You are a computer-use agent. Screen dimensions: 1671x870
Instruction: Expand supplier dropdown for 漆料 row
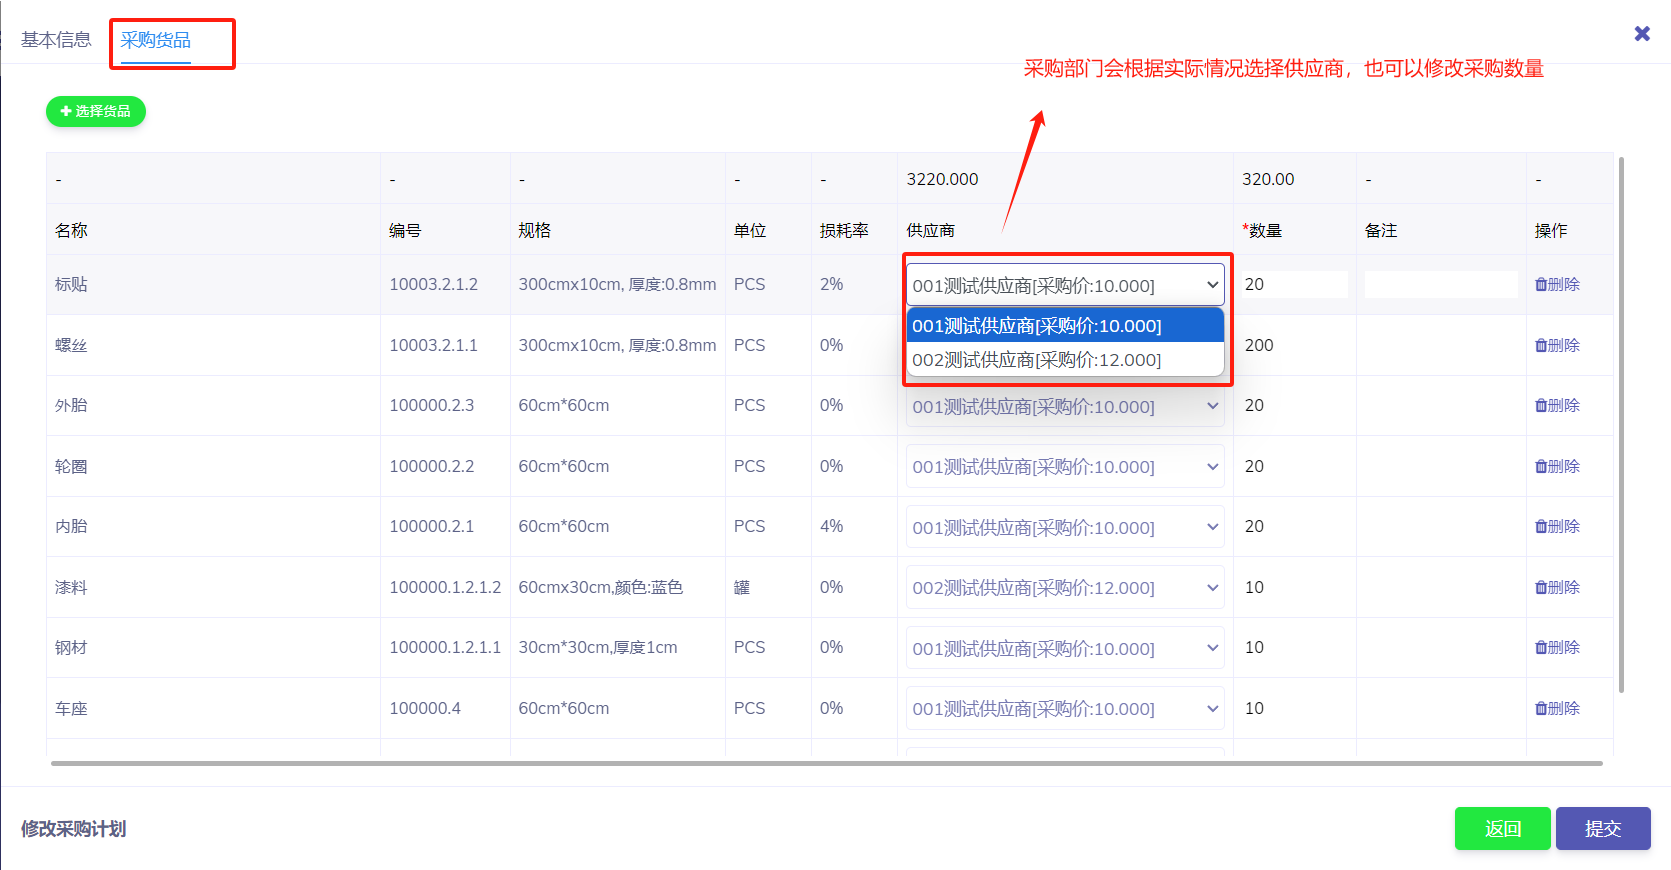click(1064, 588)
